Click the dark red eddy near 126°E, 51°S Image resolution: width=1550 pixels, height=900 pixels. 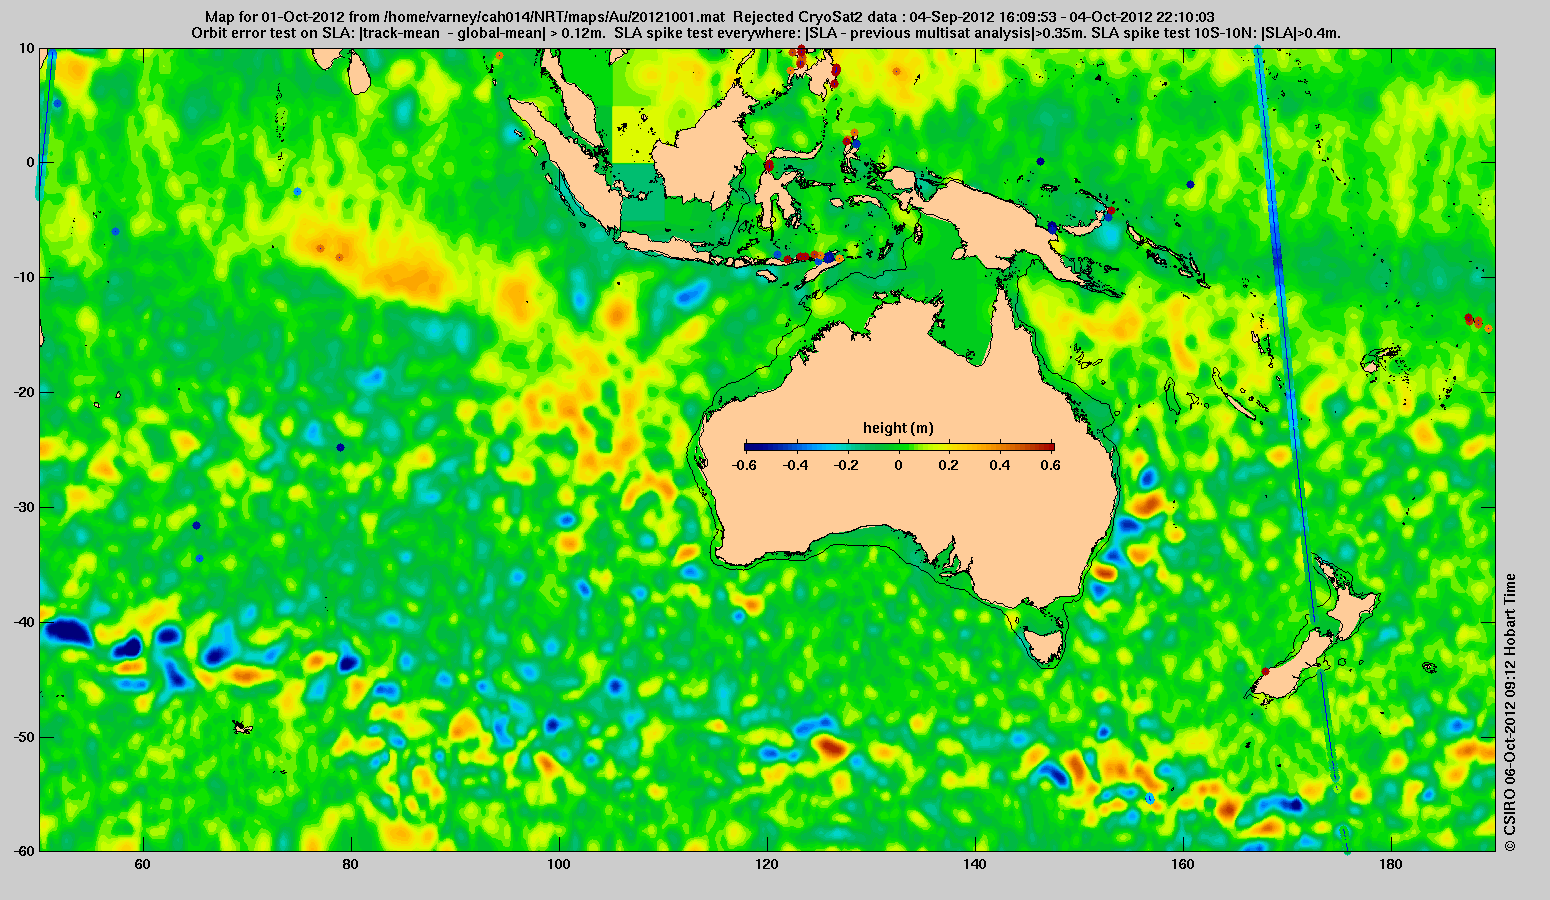pos(830,745)
